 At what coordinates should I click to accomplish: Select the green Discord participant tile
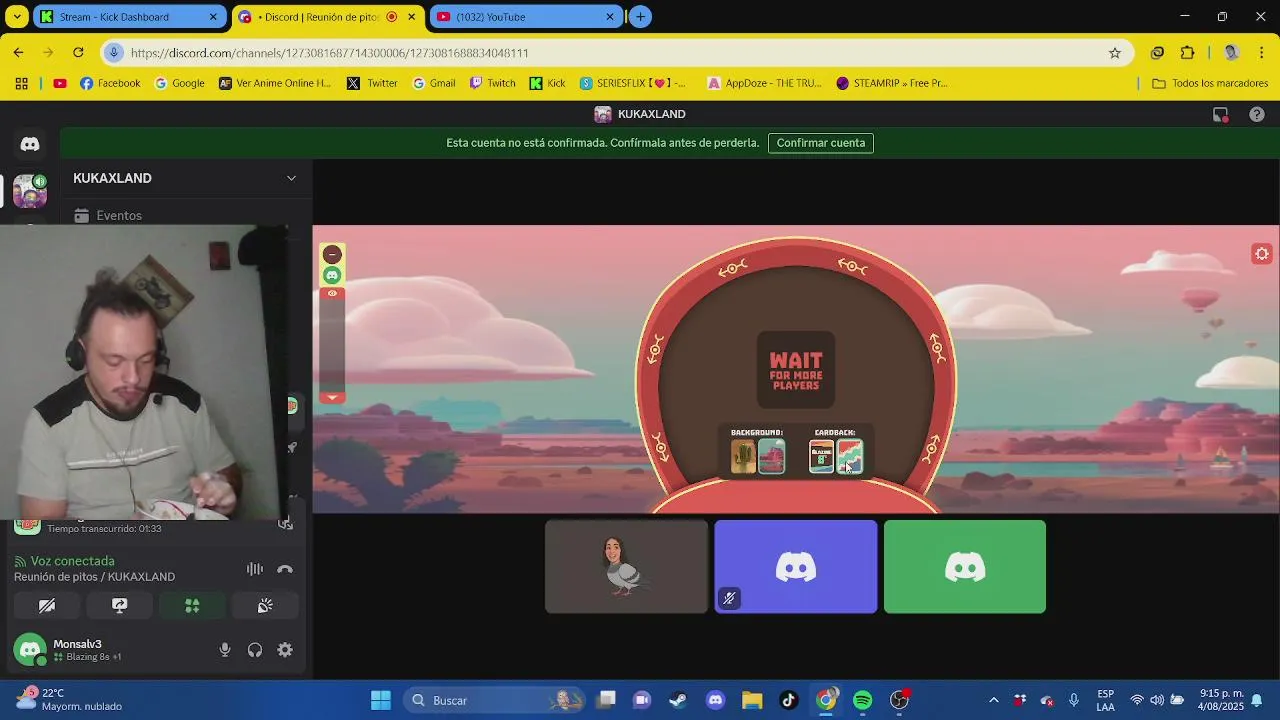click(x=965, y=566)
